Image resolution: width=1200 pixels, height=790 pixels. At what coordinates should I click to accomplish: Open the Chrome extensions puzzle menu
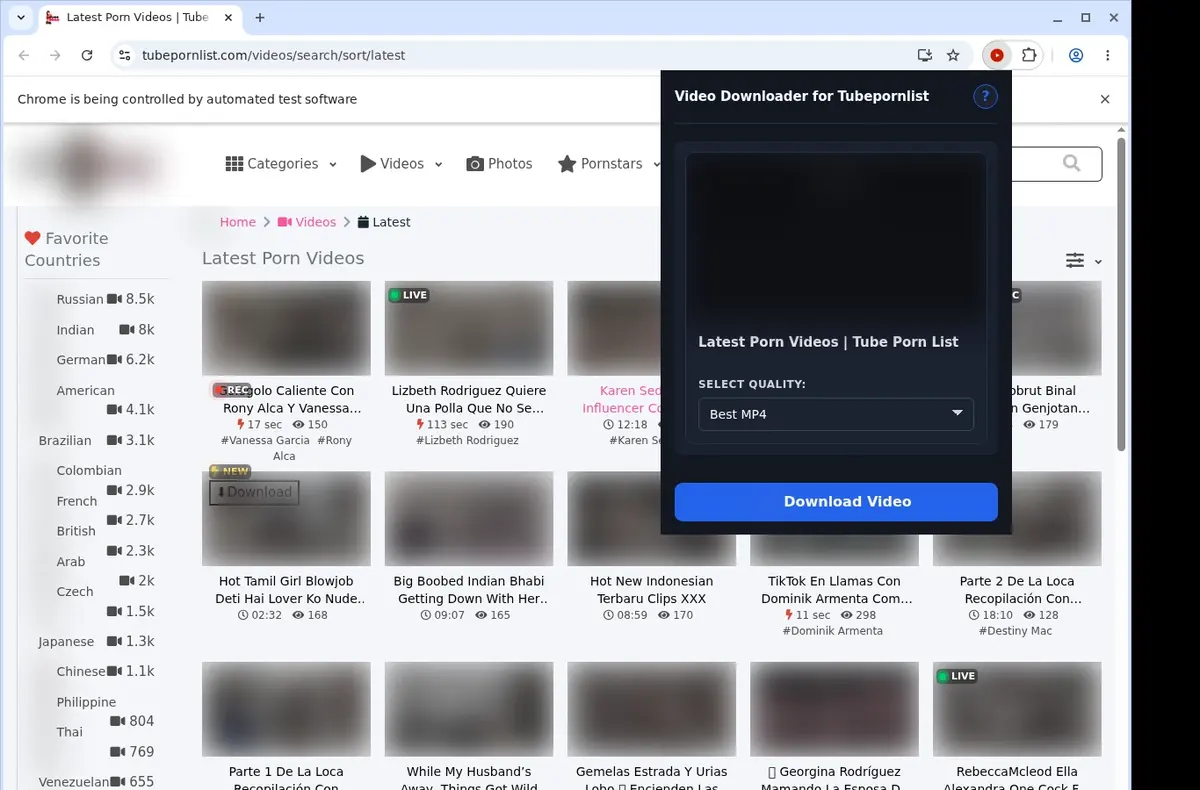click(1028, 56)
